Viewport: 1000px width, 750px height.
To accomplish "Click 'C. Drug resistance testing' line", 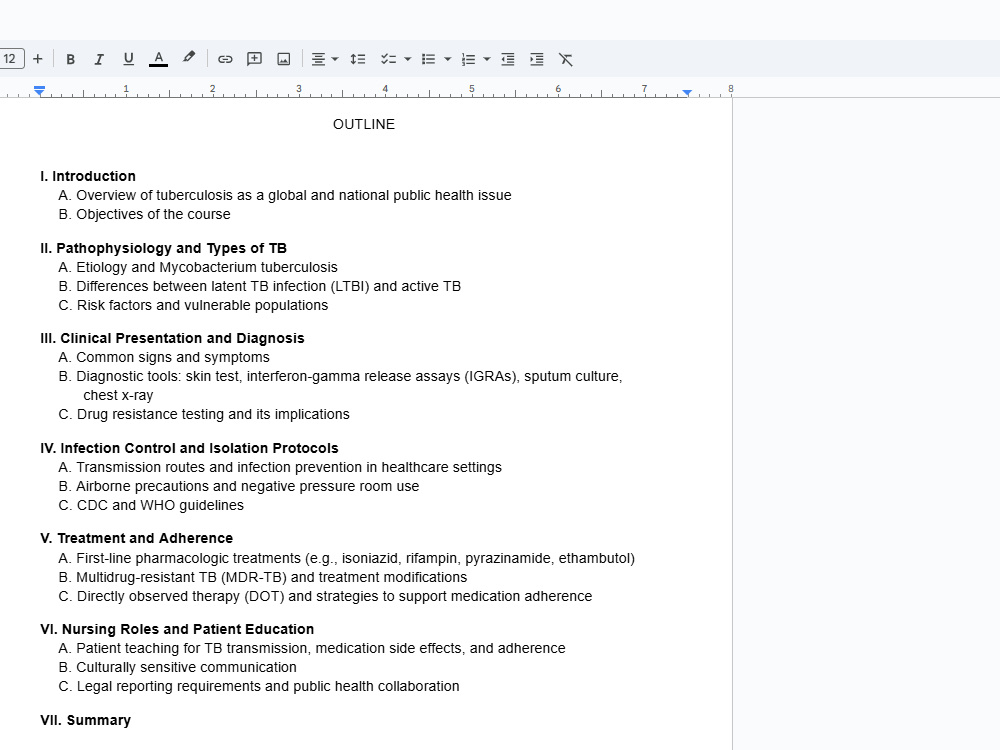I will pyautogui.click(x=204, y=415).
